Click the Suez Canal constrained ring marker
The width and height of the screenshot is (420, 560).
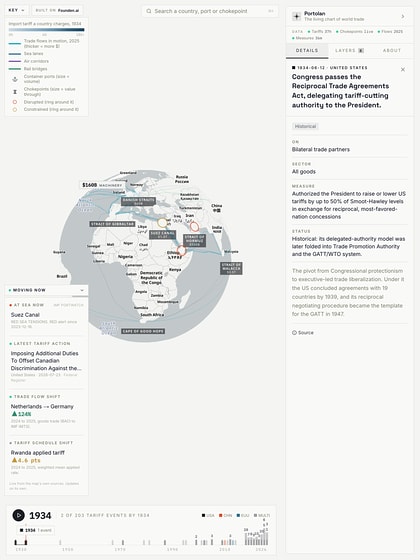[x=162, y=223]
